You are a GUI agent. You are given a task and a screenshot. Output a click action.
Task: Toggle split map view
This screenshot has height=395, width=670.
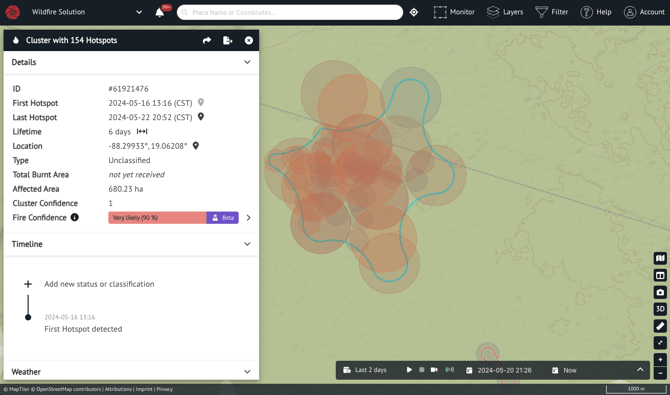[660, 275]
